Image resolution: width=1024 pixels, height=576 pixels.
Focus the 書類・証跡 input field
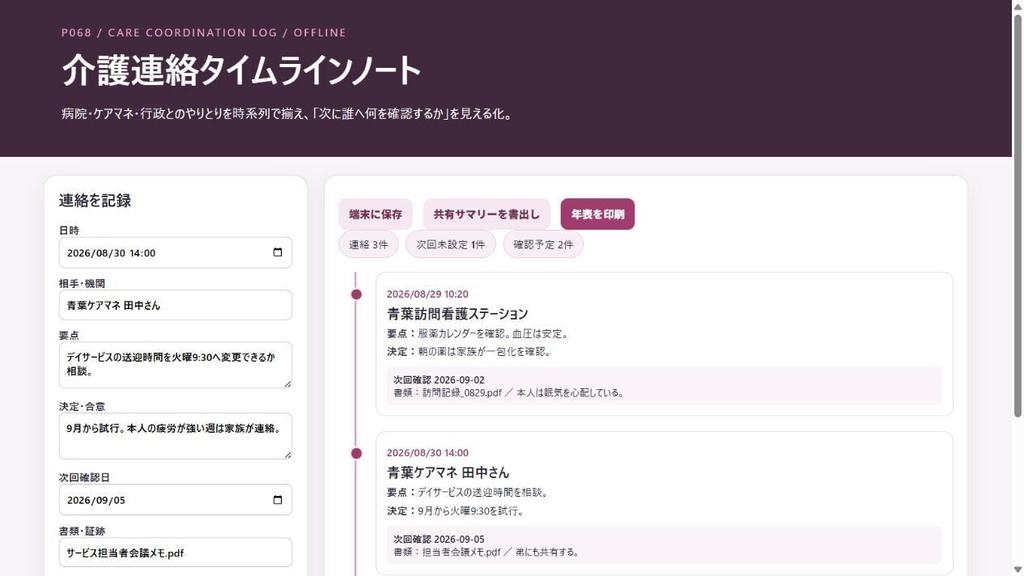click(x=176, y=552)
